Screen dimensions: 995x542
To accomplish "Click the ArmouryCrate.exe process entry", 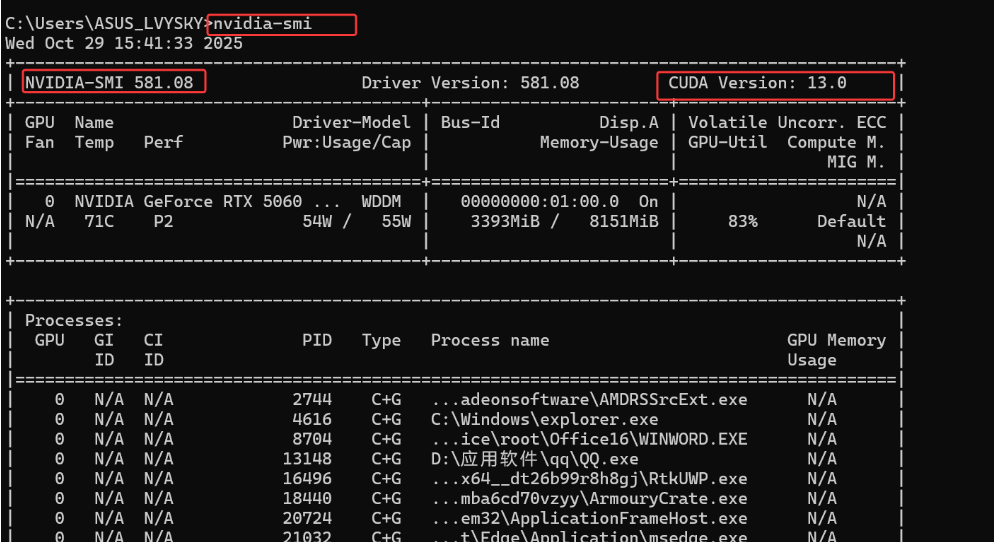I will point(589,498).
